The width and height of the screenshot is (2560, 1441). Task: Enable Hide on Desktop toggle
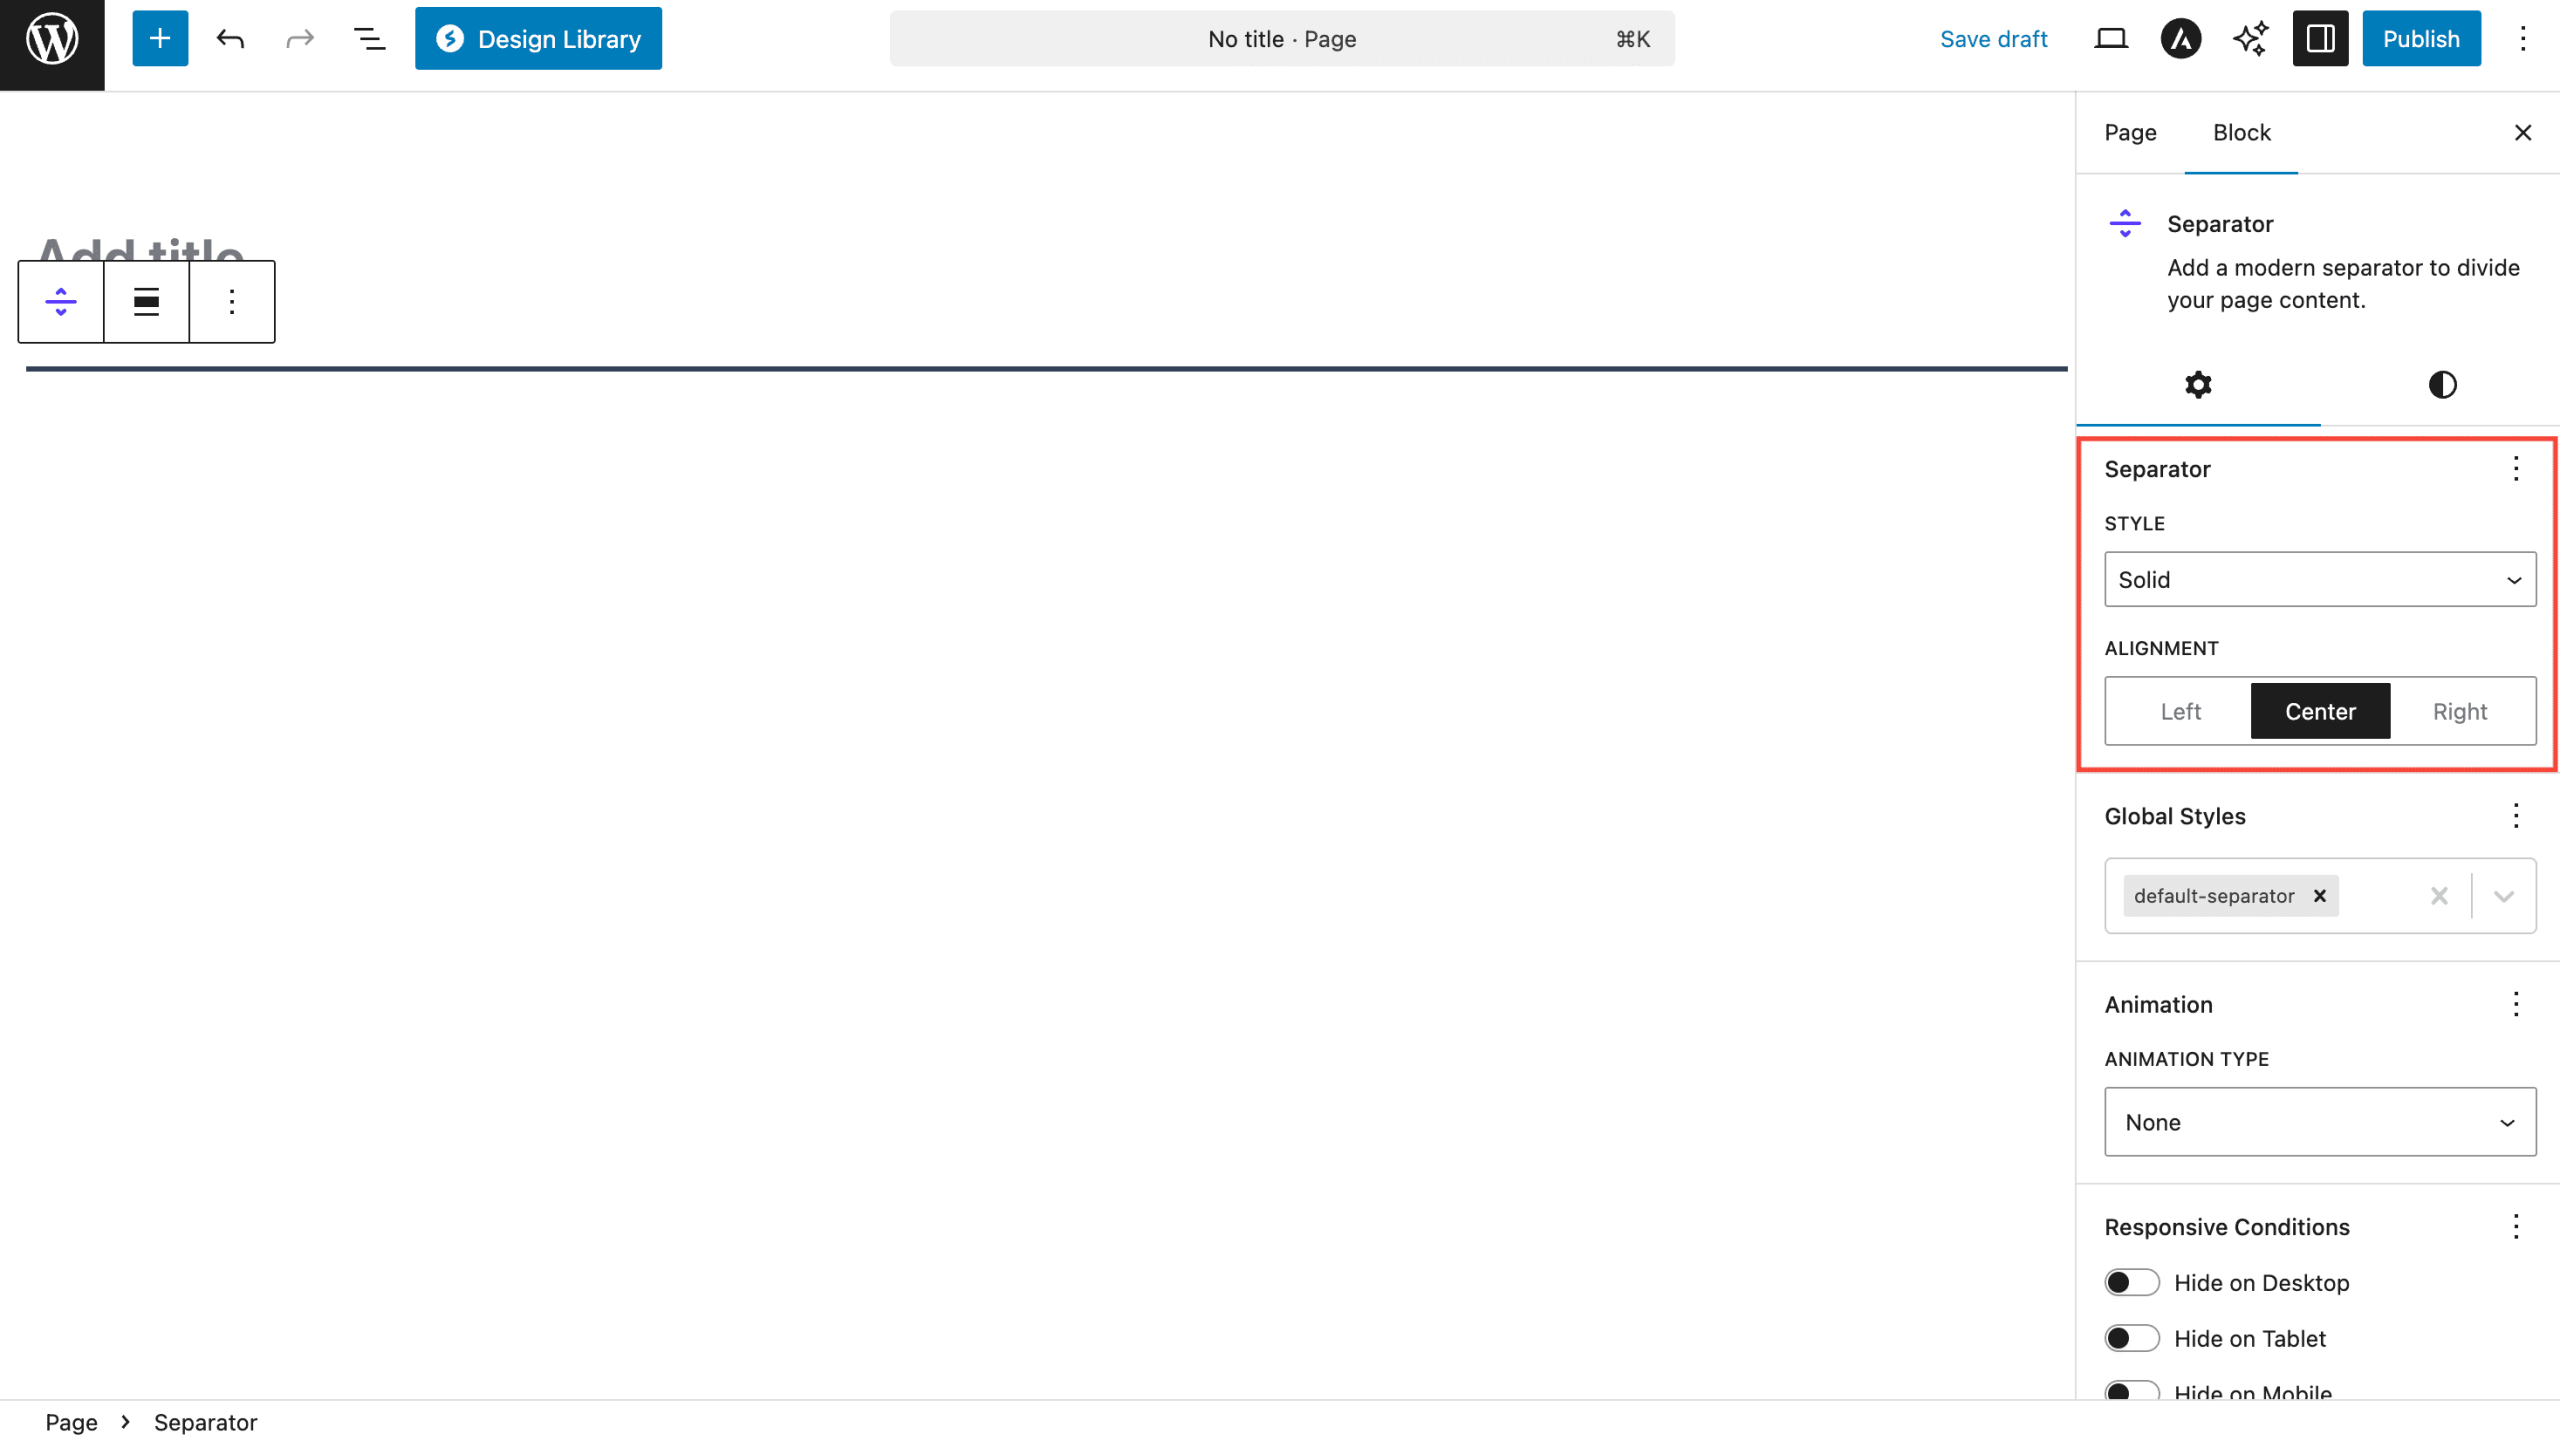click(2131, 1283)
